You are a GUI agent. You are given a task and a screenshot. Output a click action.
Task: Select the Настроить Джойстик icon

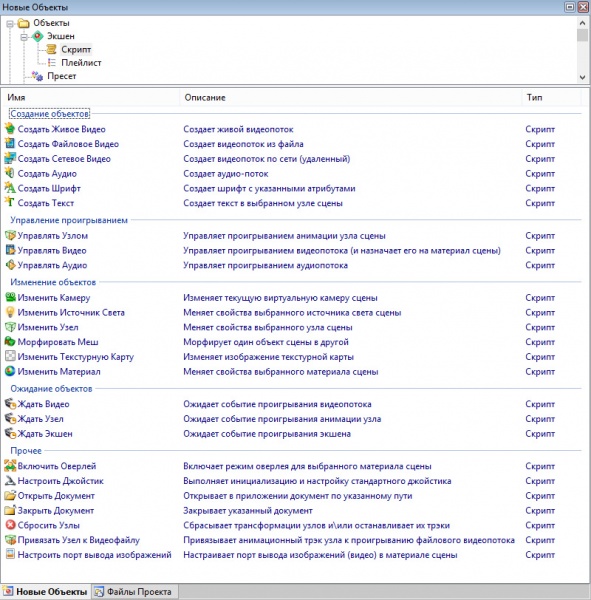click(x=10, y=481)
